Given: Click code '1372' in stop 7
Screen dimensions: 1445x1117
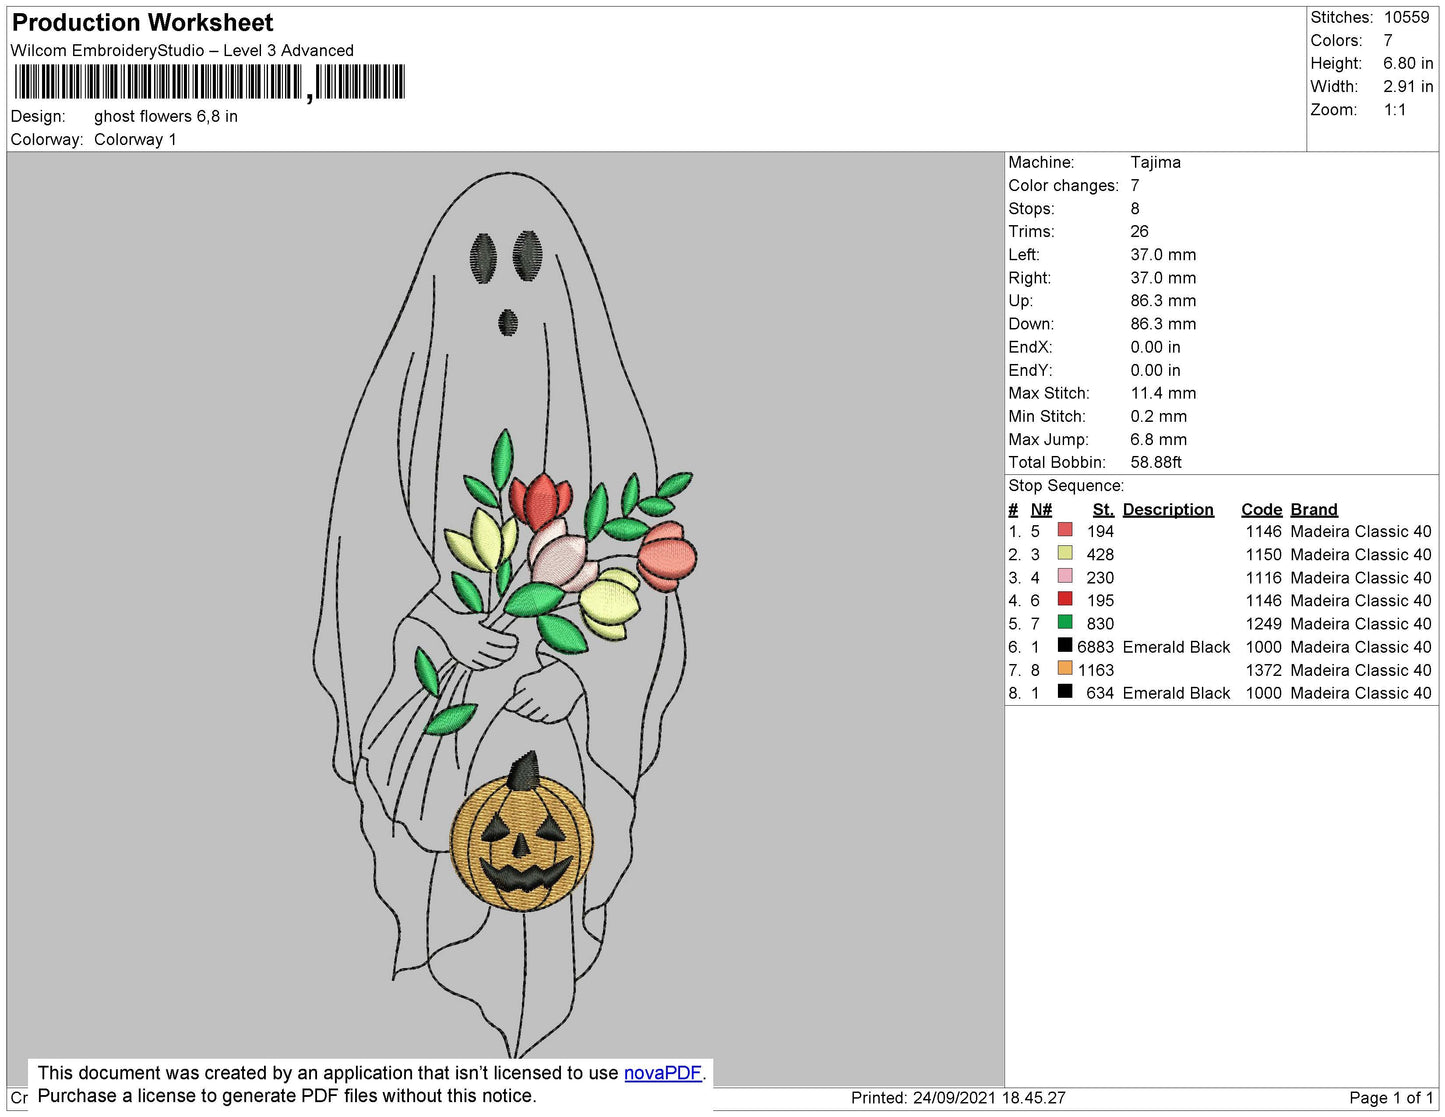Looking at the screenshot, I should 1263,670.
